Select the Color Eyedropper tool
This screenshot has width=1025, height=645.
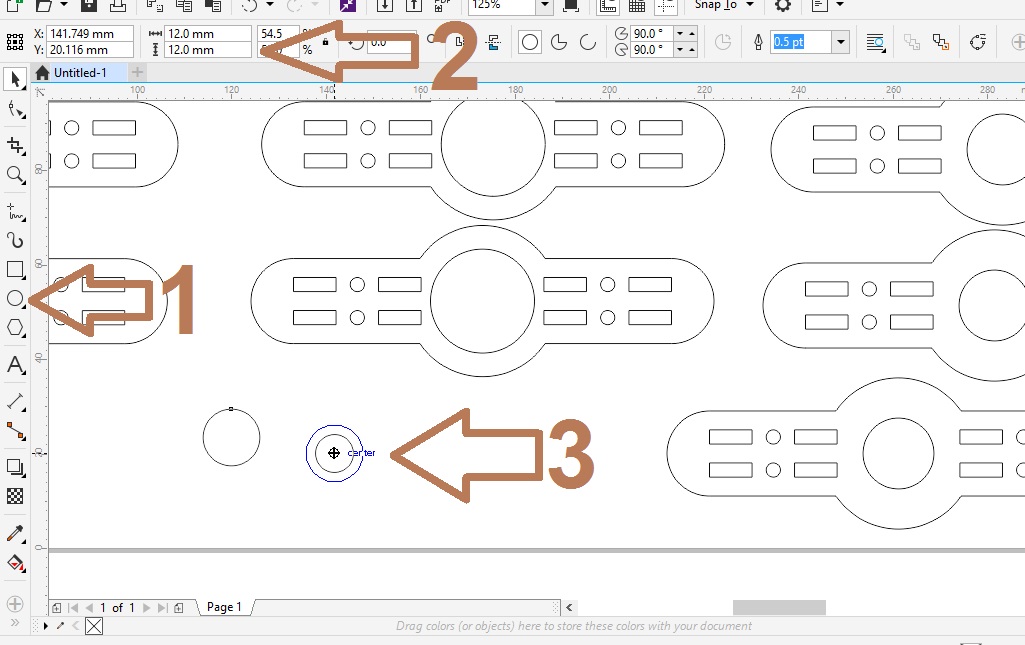coord(15,533)
